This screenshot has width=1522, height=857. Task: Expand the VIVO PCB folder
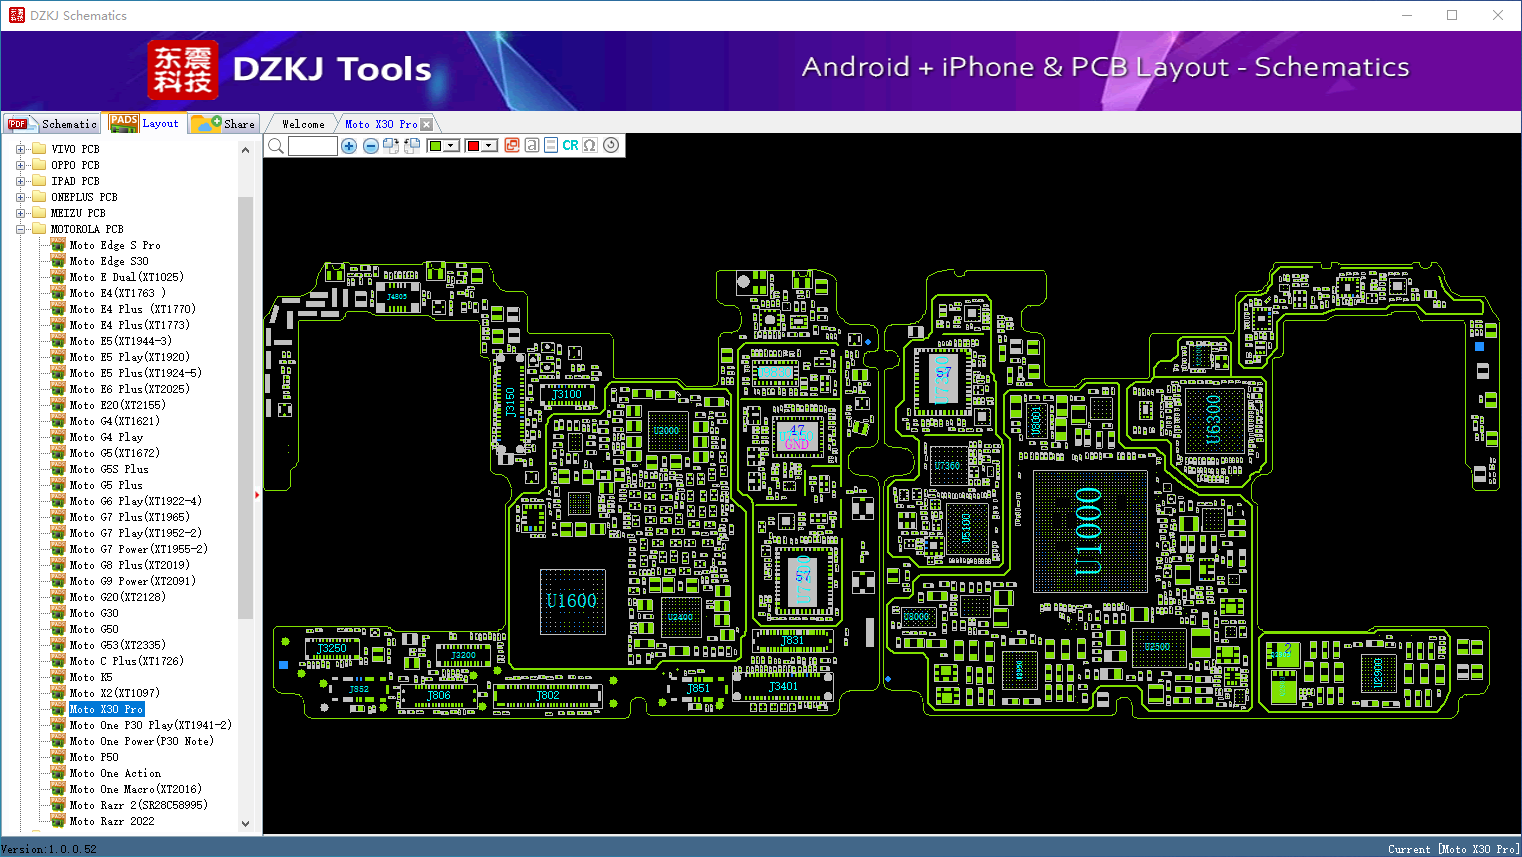pos(21,149)
